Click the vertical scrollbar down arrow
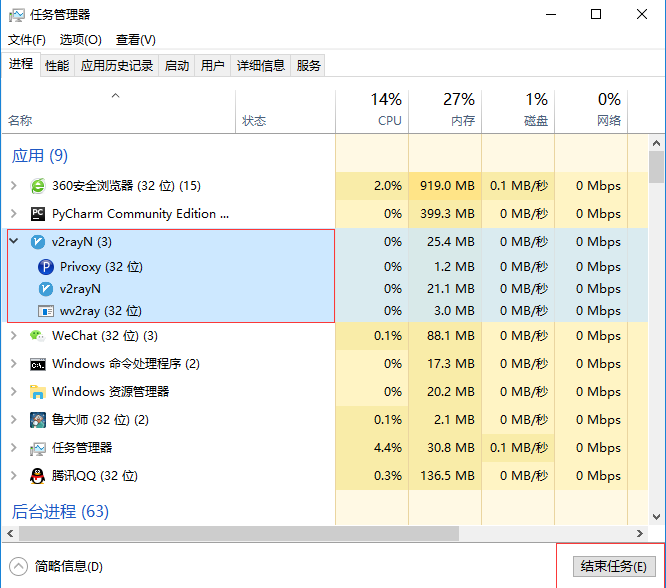 tap(657, 517)
